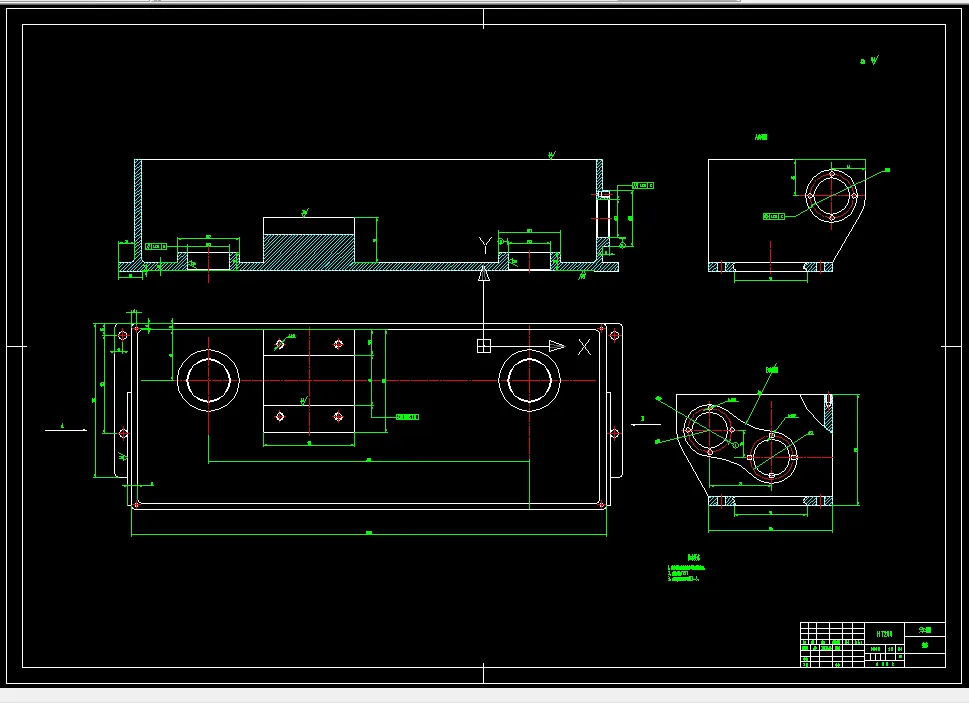Select the tolerance frame at section view right boss
The width and height of the screenshot is (969, 705).
[643, 185]
